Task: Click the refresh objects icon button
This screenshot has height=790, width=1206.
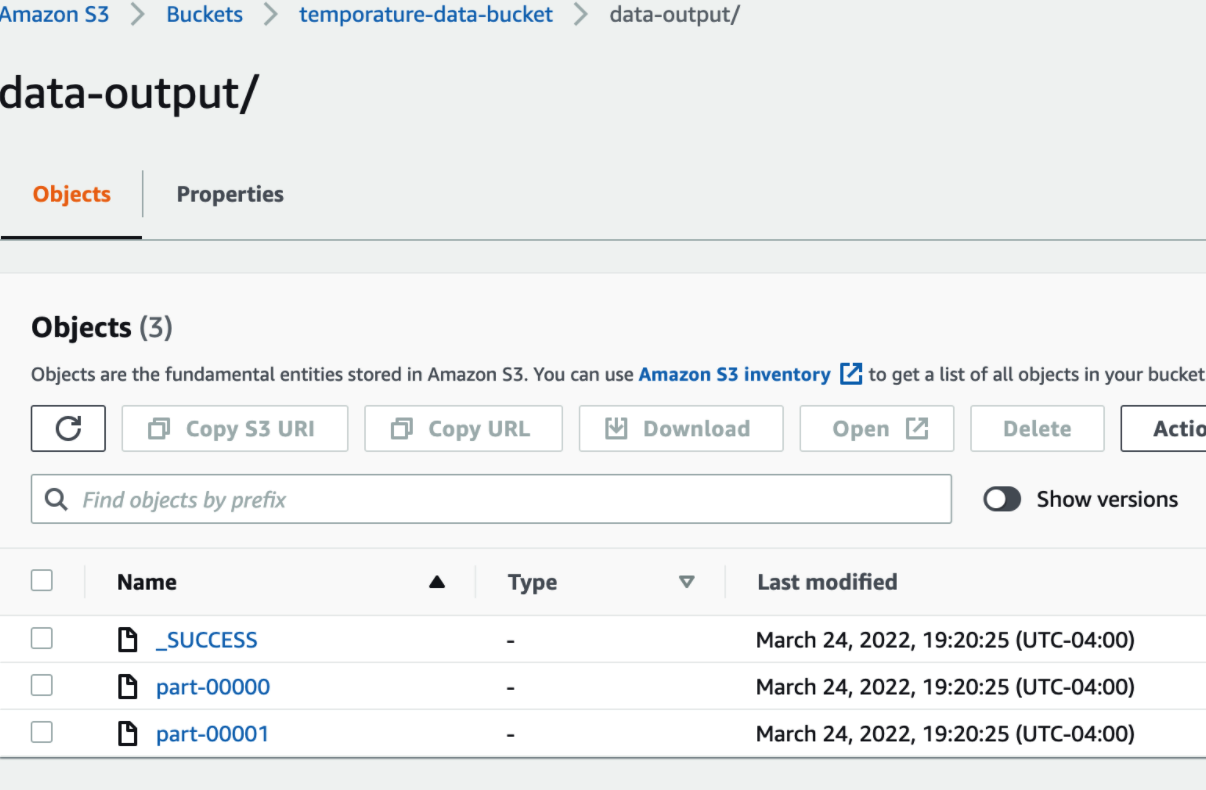Action: [x=68, y=428]
